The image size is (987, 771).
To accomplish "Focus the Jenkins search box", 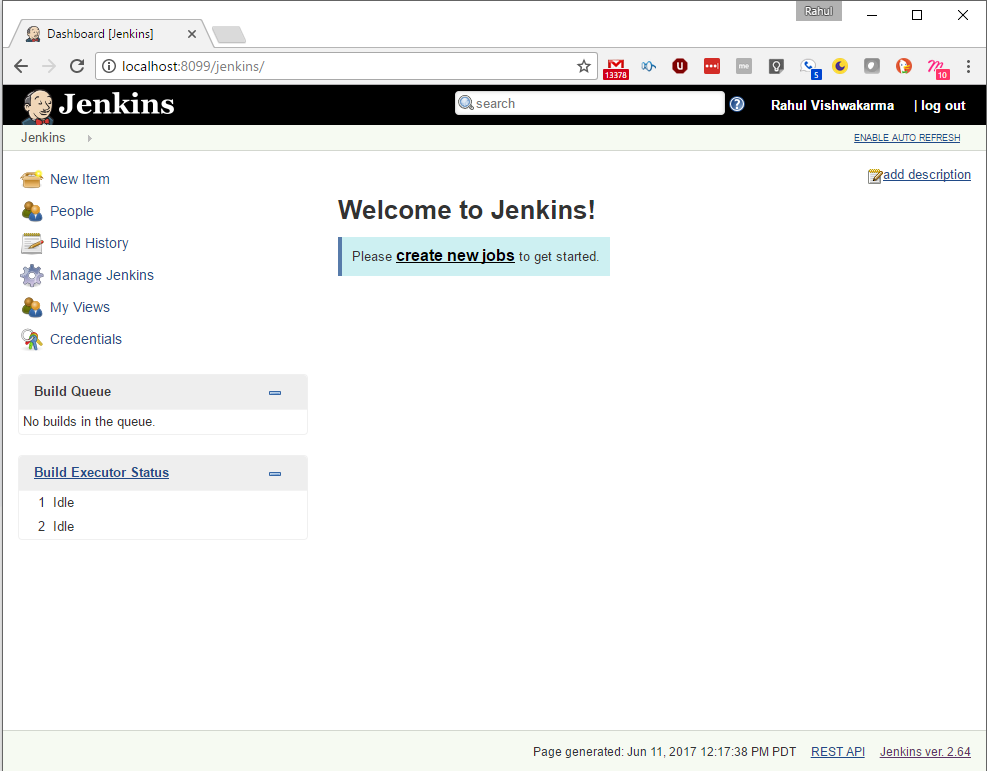I will [x=596, y=103].
